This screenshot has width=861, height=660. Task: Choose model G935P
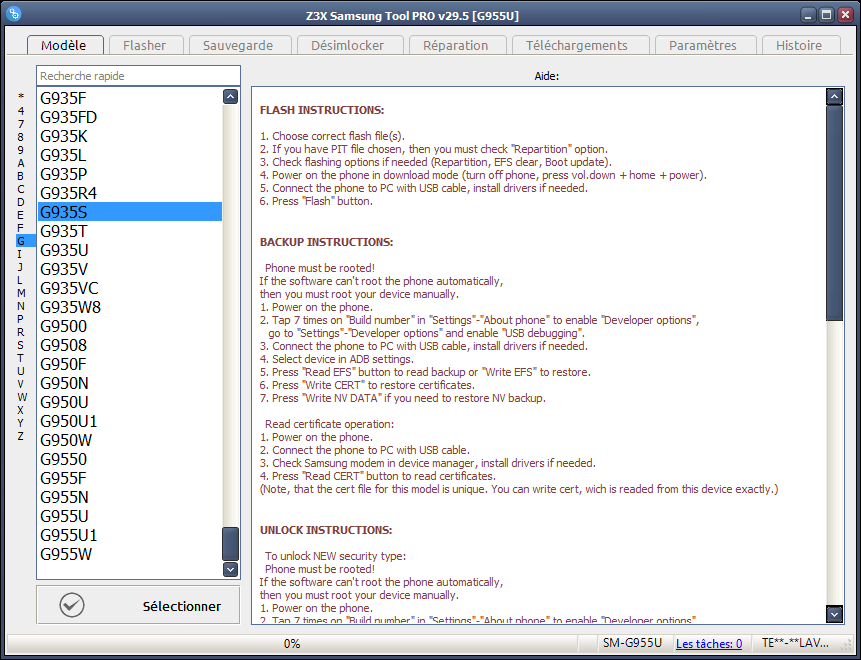(130, 174)
